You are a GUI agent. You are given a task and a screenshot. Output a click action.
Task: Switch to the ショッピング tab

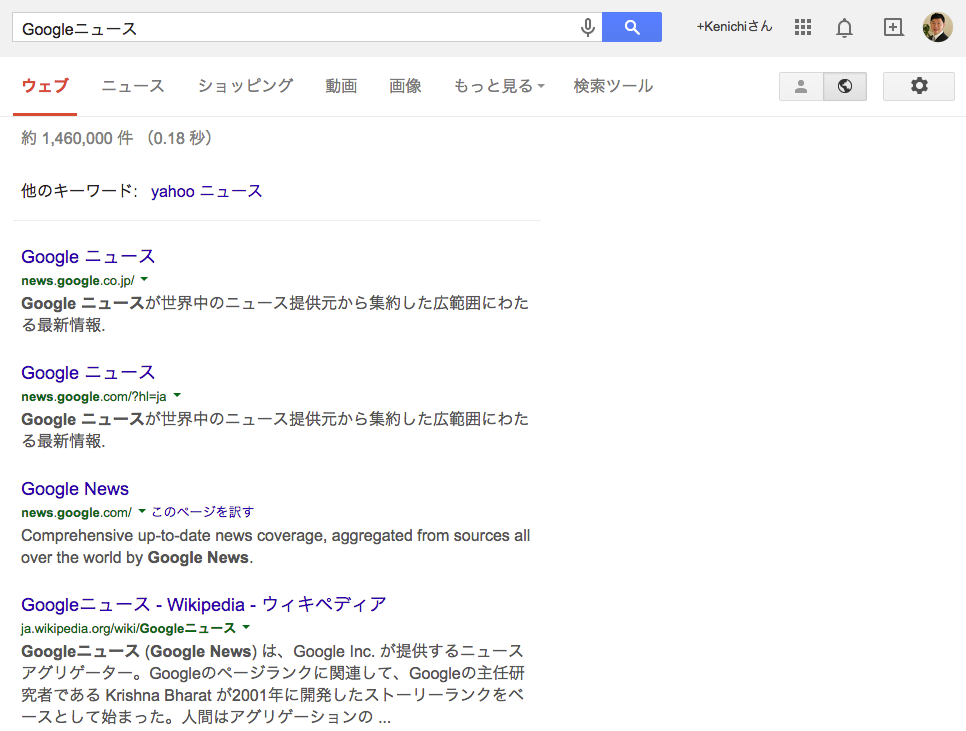click(245, 86)
